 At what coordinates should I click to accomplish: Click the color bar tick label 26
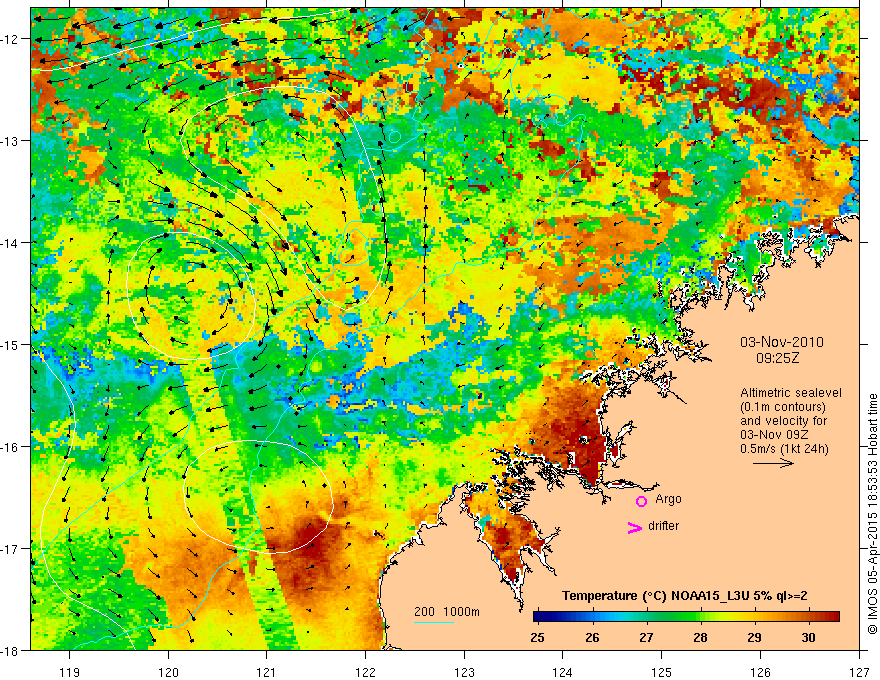(592, 638)
